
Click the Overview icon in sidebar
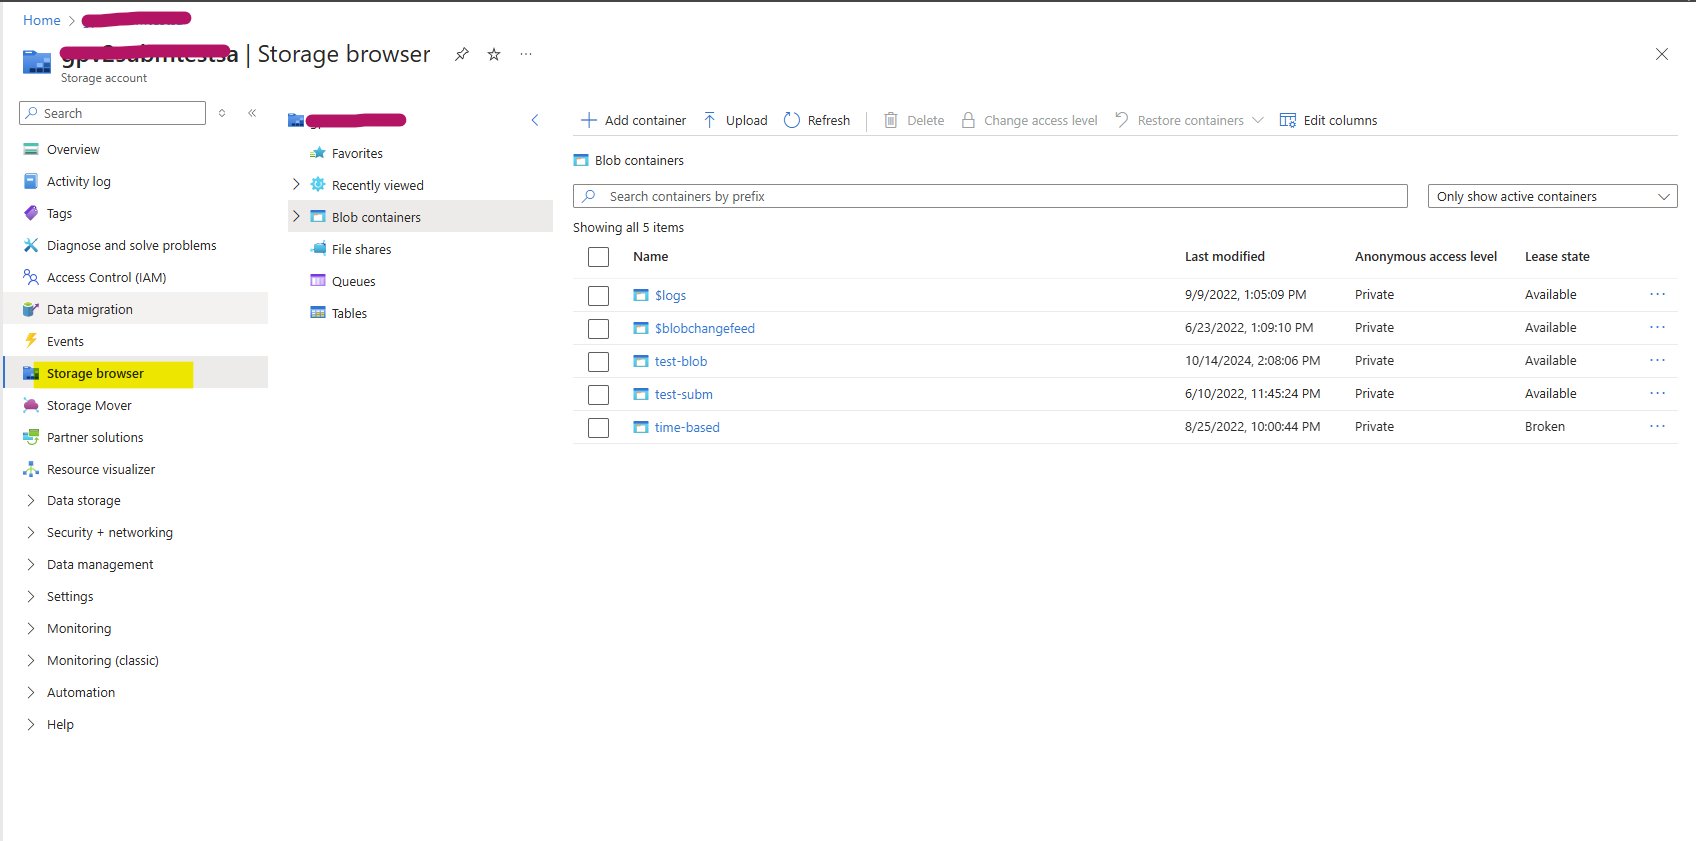point(31,149)
